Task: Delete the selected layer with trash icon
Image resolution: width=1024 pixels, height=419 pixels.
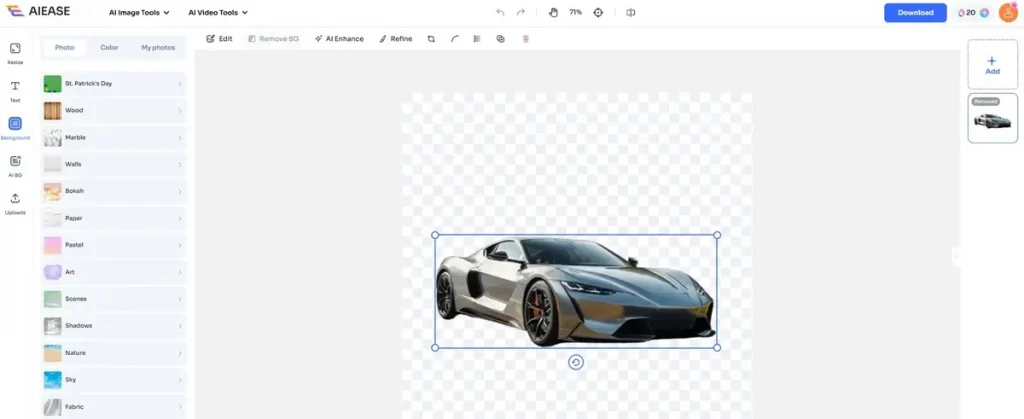Action: pos(525,39)
